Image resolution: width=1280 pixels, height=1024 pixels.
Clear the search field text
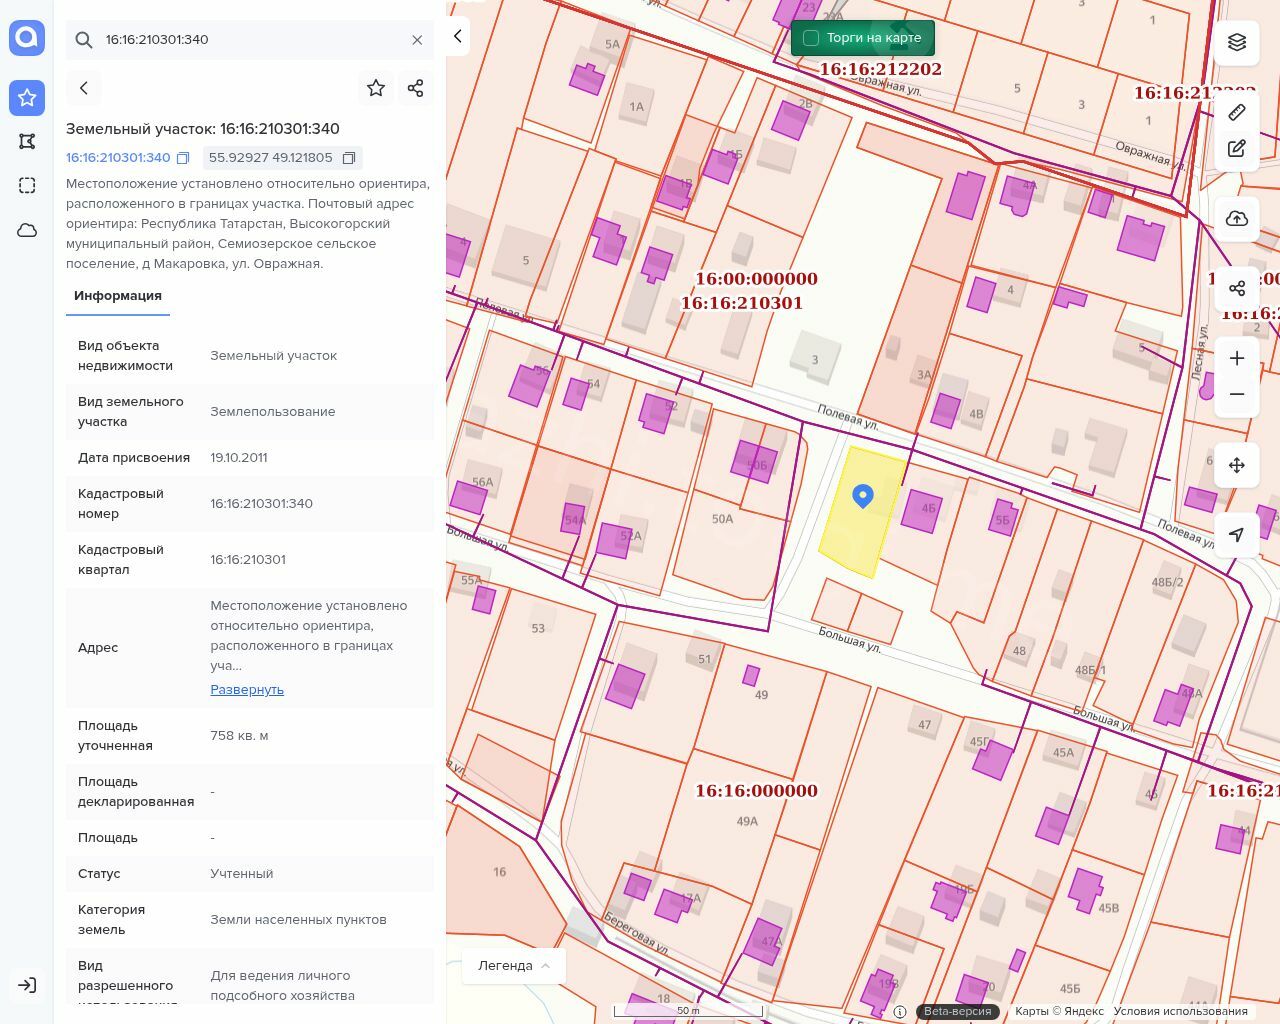[x=417, y=40]
